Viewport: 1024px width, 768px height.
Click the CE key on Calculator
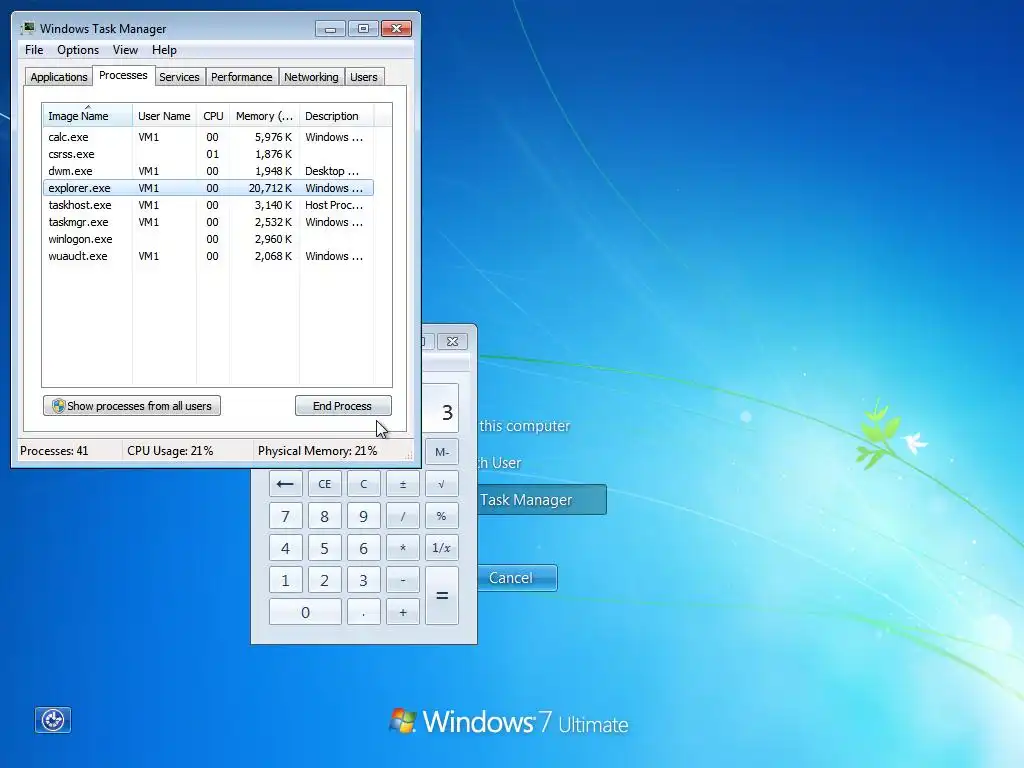coord(325,484)
